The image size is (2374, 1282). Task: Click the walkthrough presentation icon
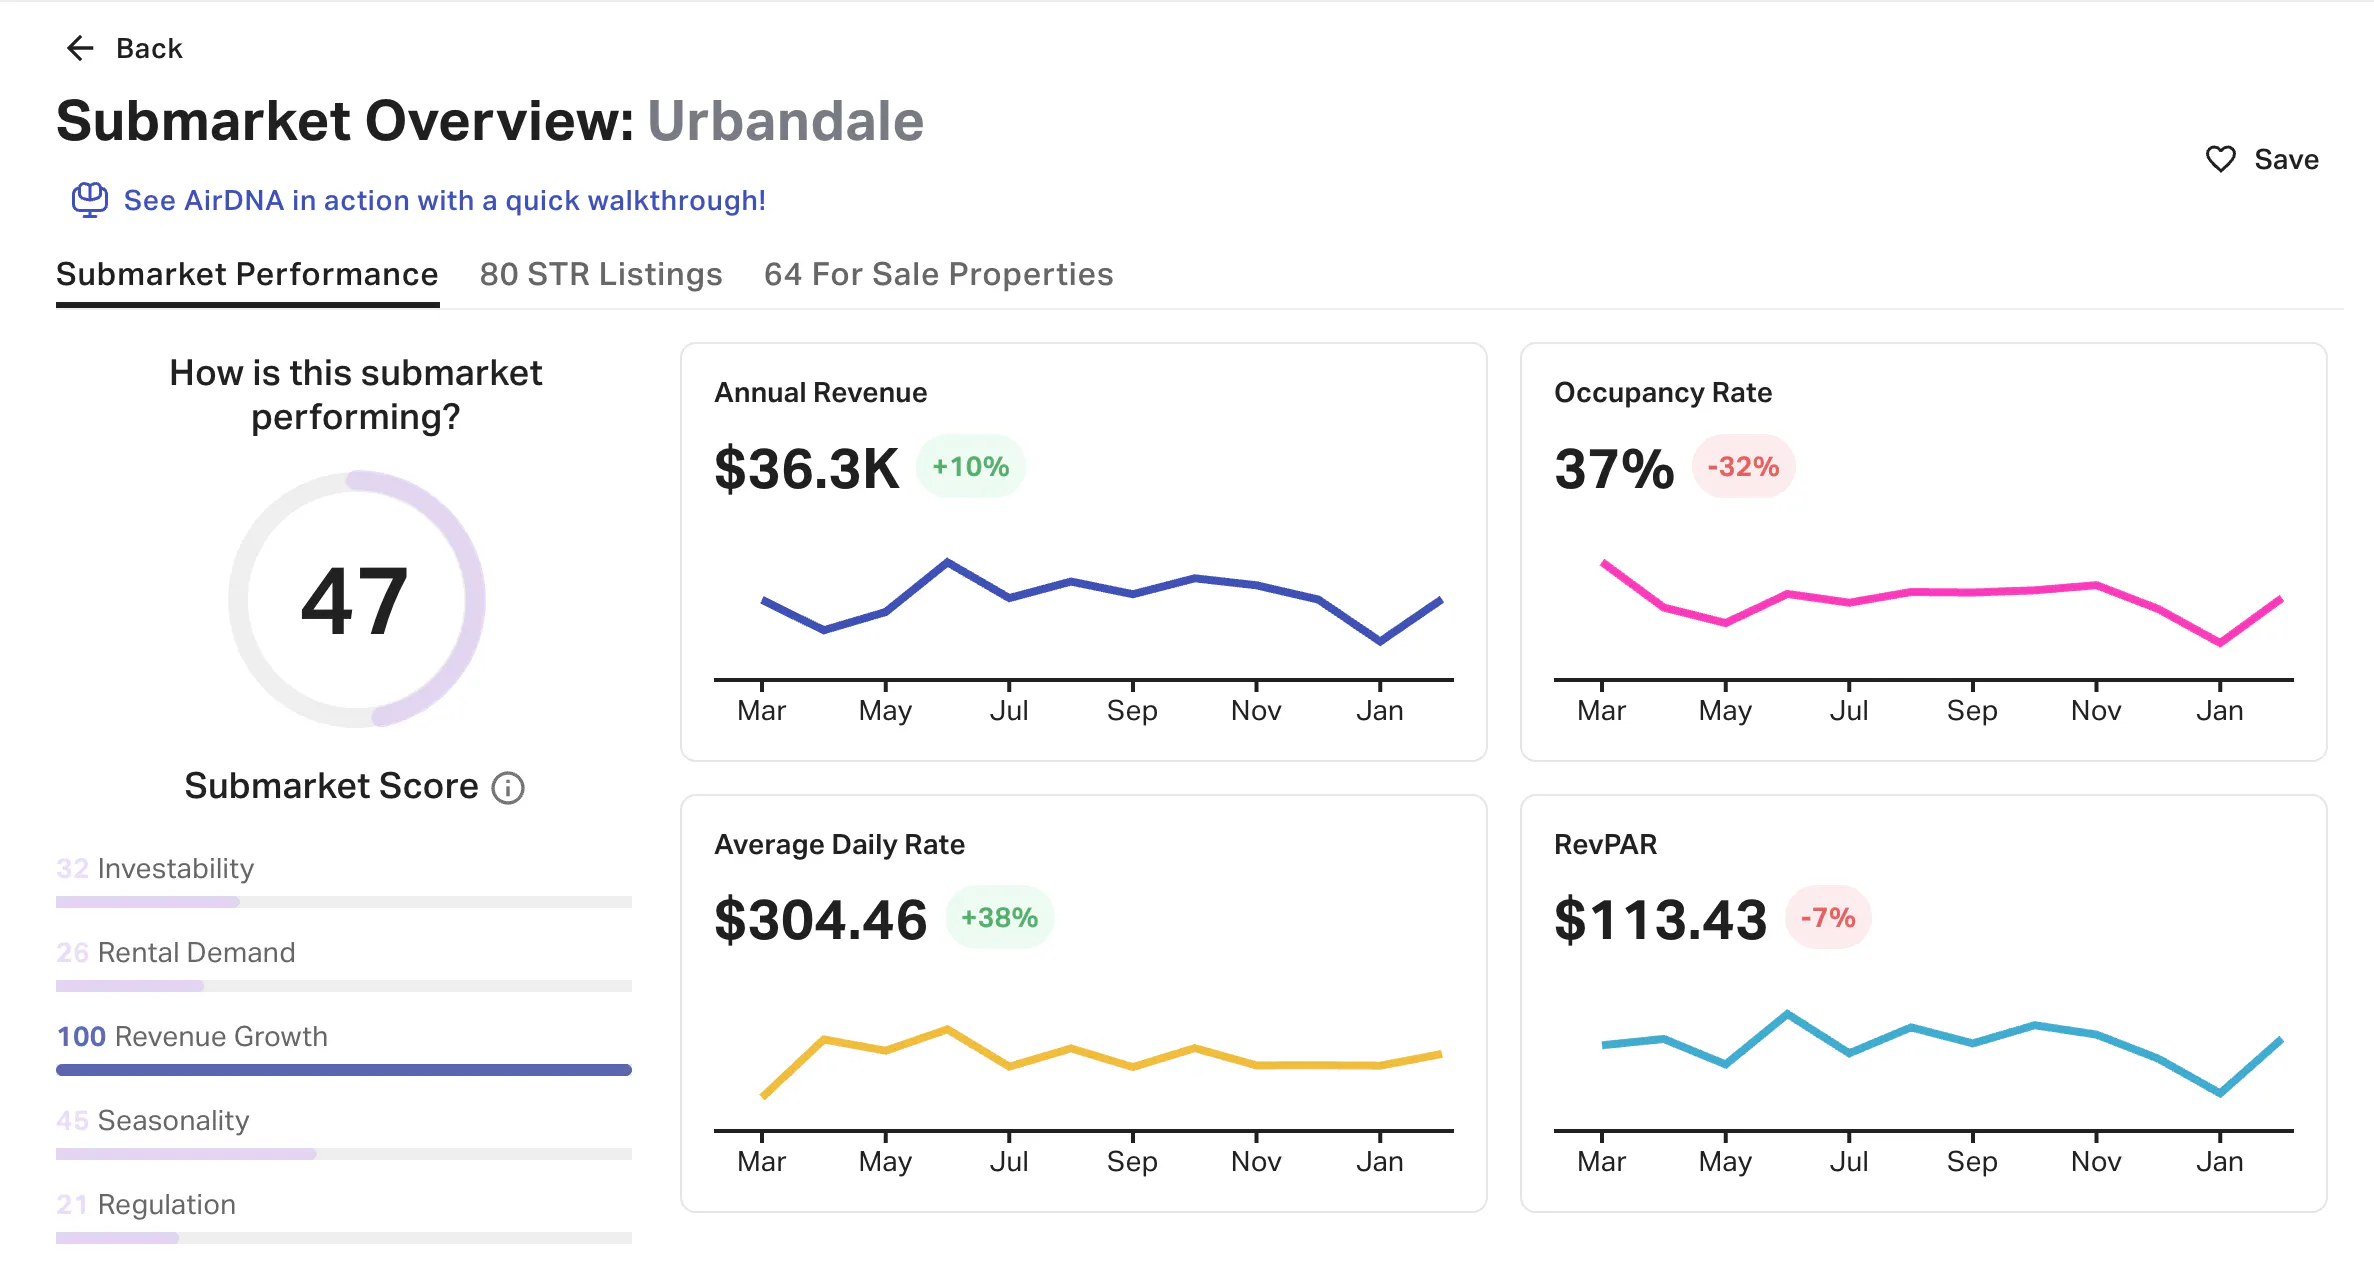point(89,200)
